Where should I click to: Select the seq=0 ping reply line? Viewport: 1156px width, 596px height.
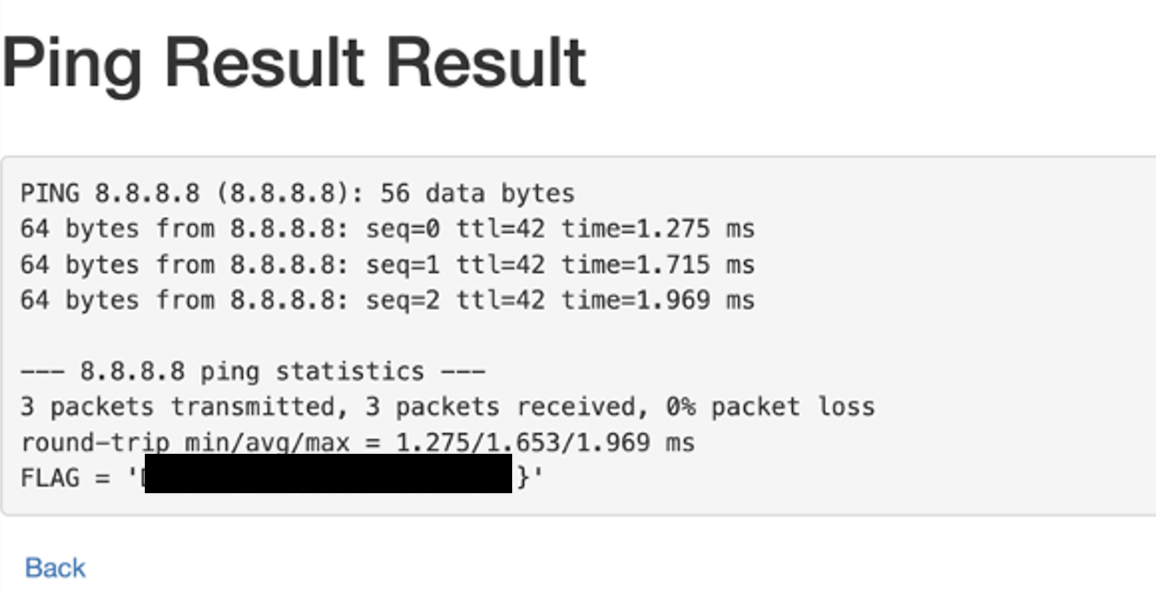[387, 229]
